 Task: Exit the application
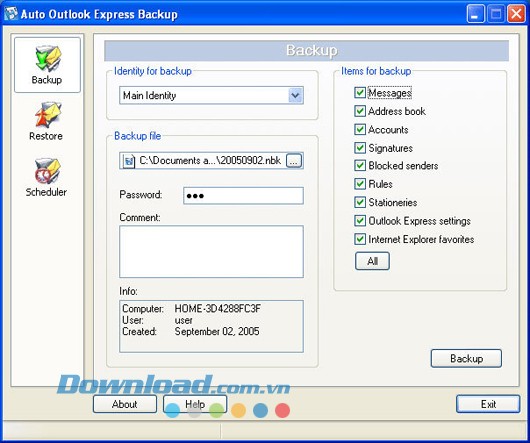tap(488, 404)
